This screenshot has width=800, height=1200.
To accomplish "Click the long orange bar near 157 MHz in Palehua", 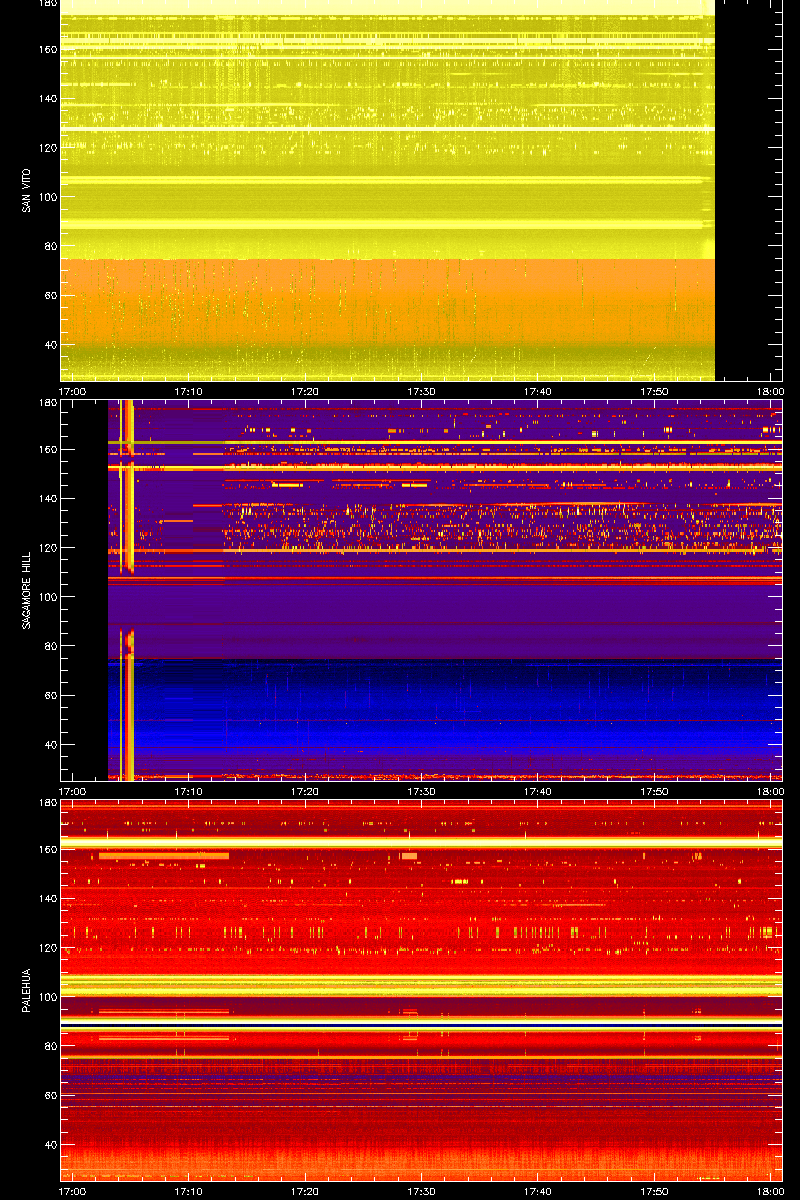I will coord(164,856).
